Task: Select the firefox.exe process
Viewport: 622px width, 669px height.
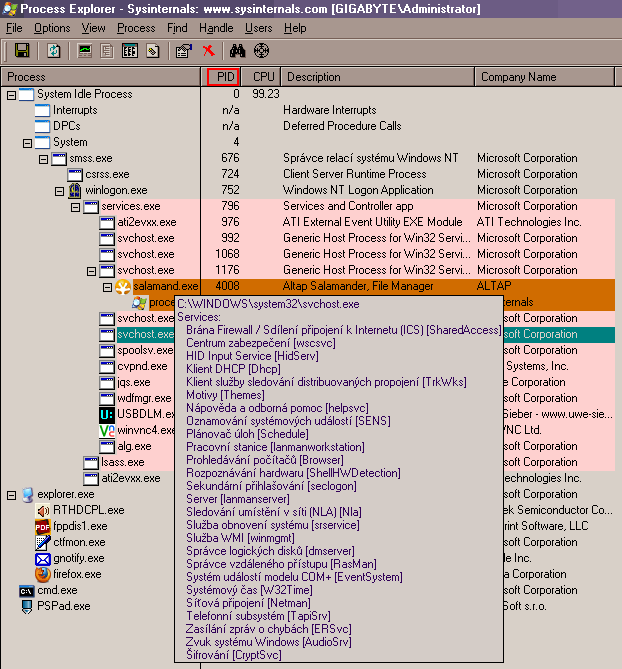Action: (77, 574)
